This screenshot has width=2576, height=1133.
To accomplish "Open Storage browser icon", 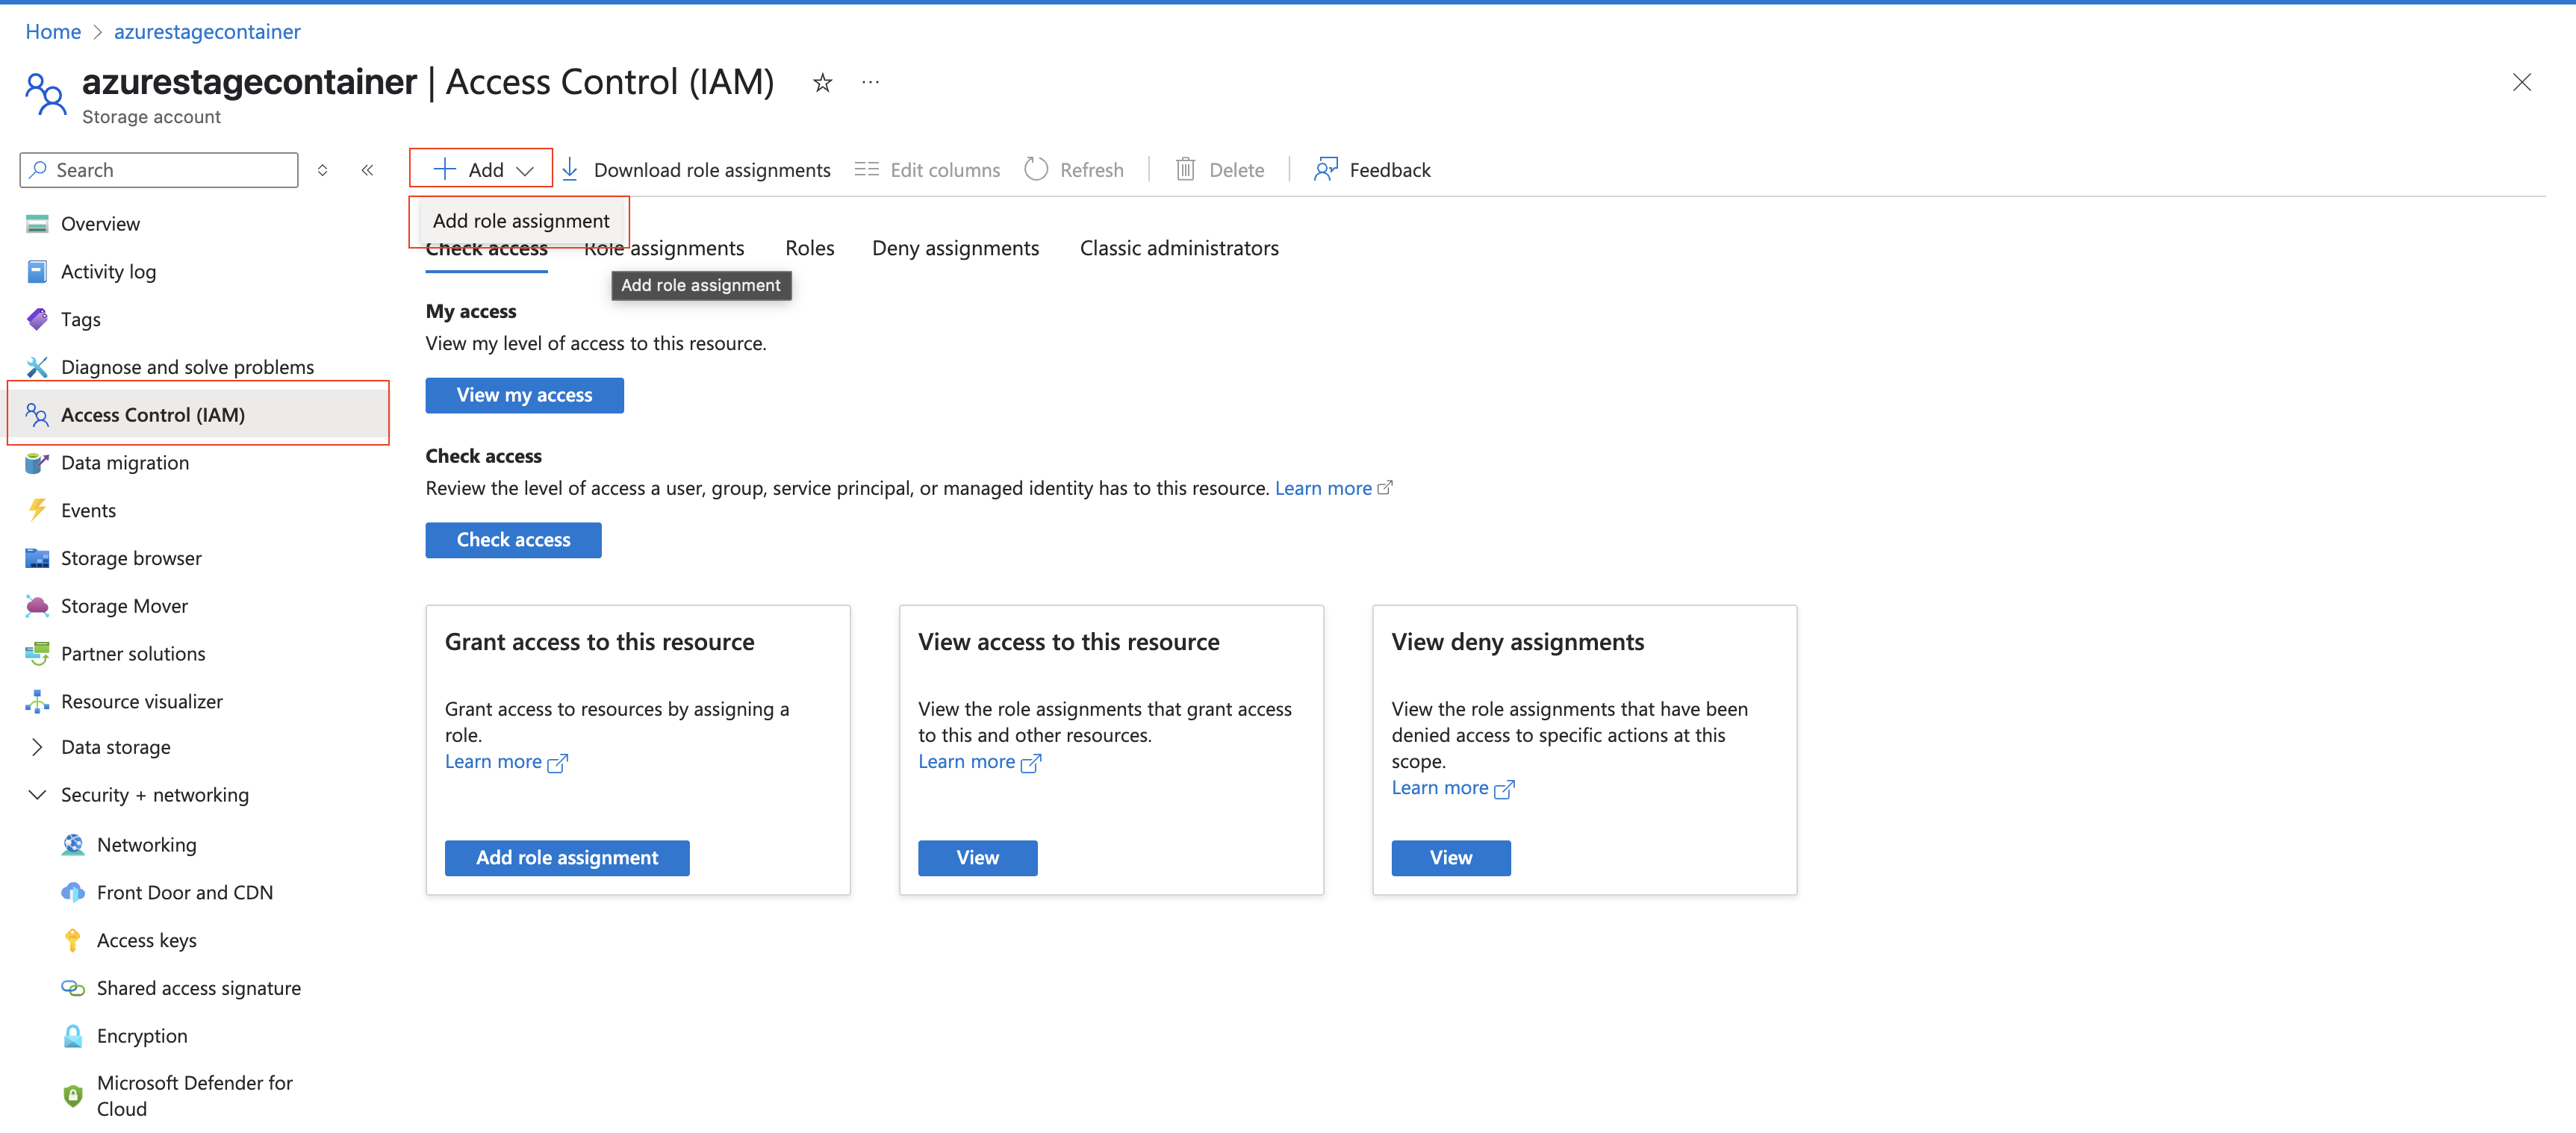I will (x=37, y=558).
